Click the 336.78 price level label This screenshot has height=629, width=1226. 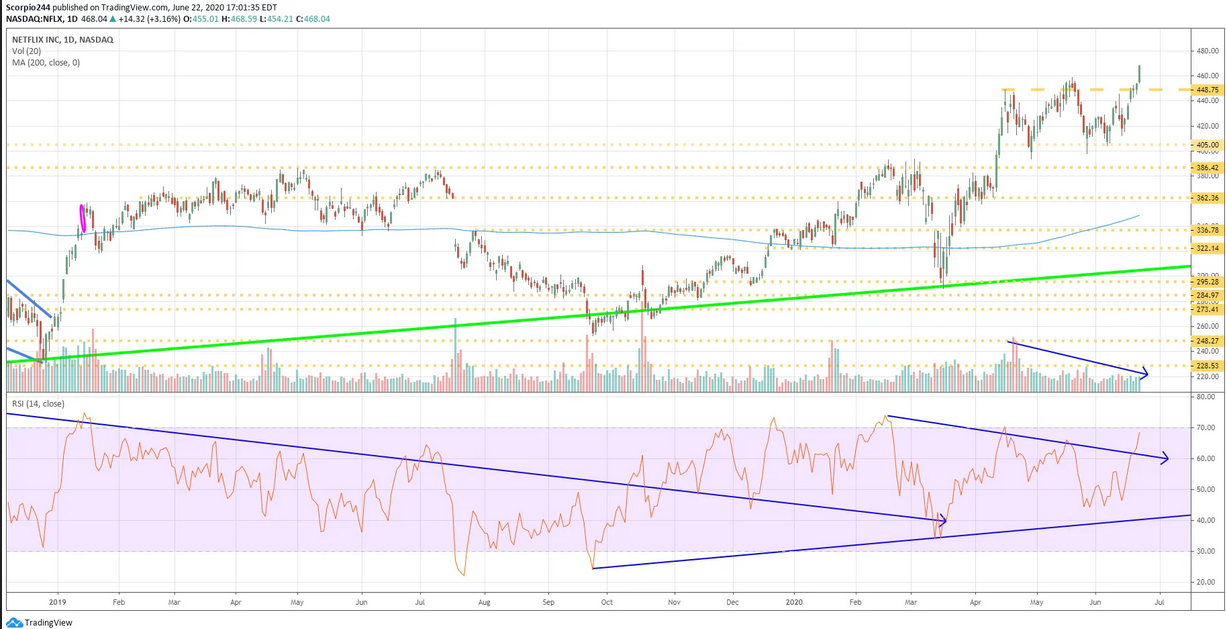coord(1206,230)
